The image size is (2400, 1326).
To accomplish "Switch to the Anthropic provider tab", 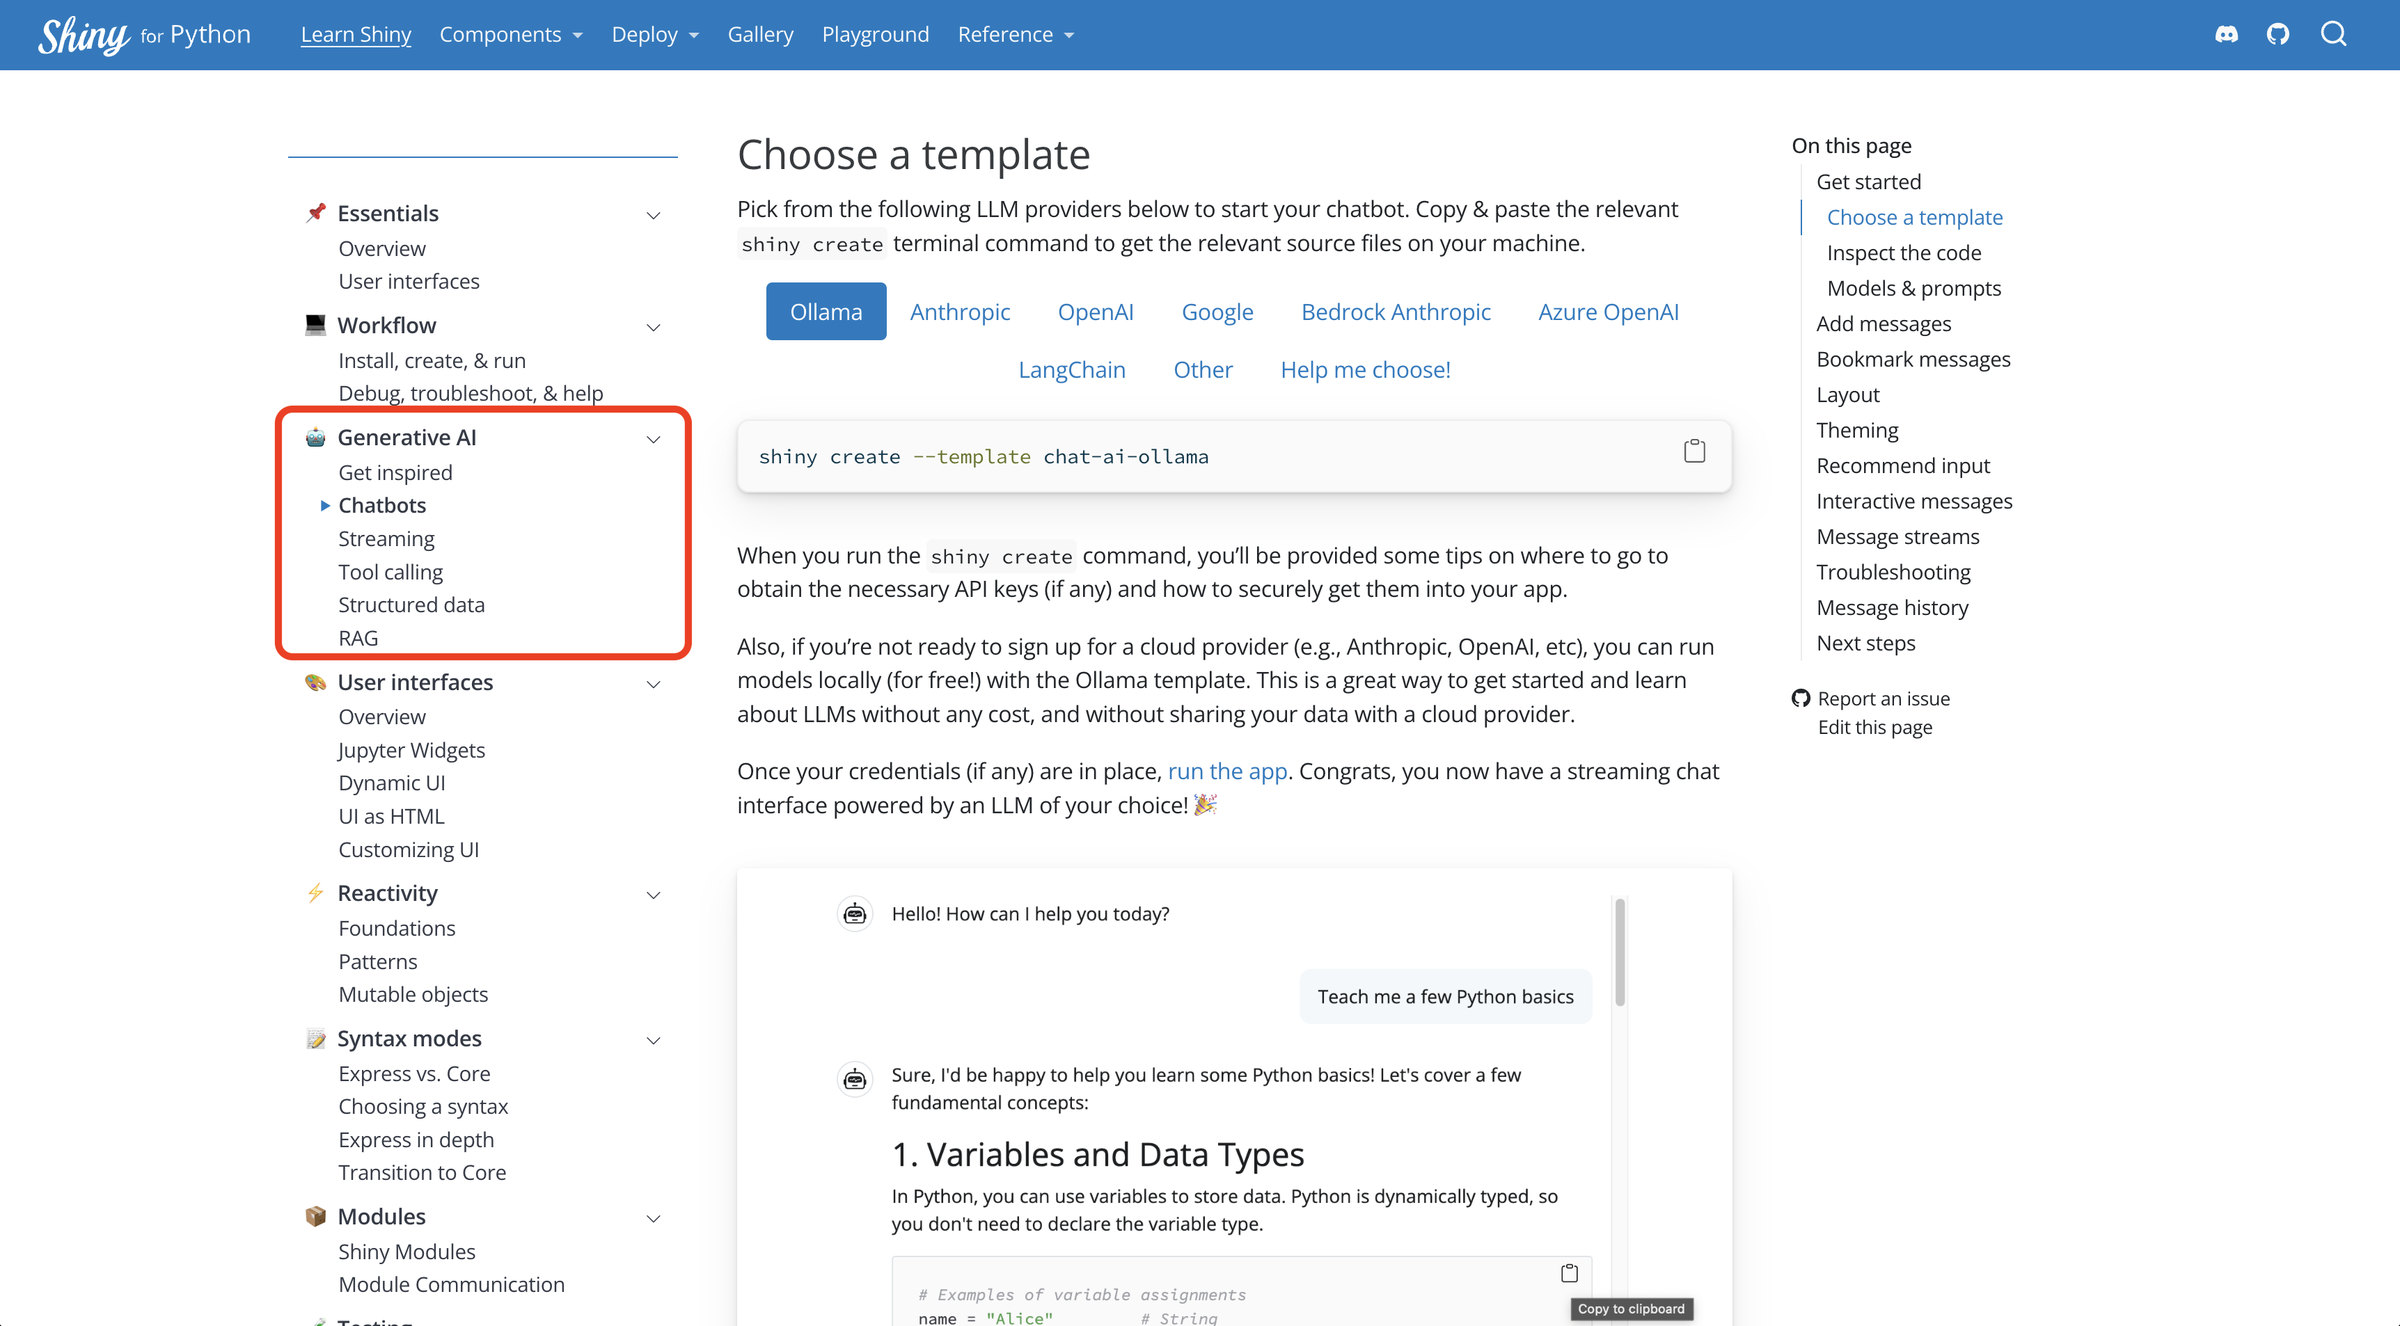I will [960, 311].
